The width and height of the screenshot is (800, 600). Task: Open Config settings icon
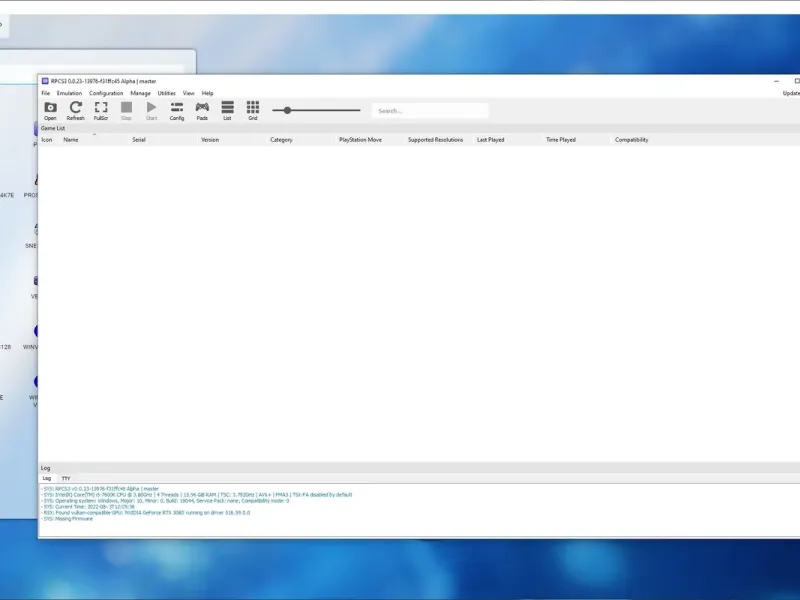(x=177, y=110)
